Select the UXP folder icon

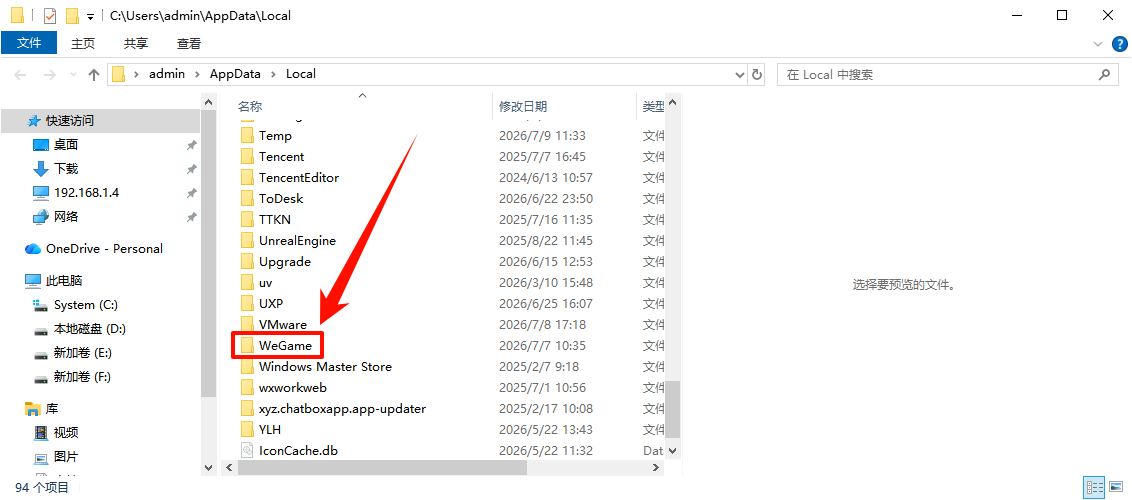click(x=248, y=303)
